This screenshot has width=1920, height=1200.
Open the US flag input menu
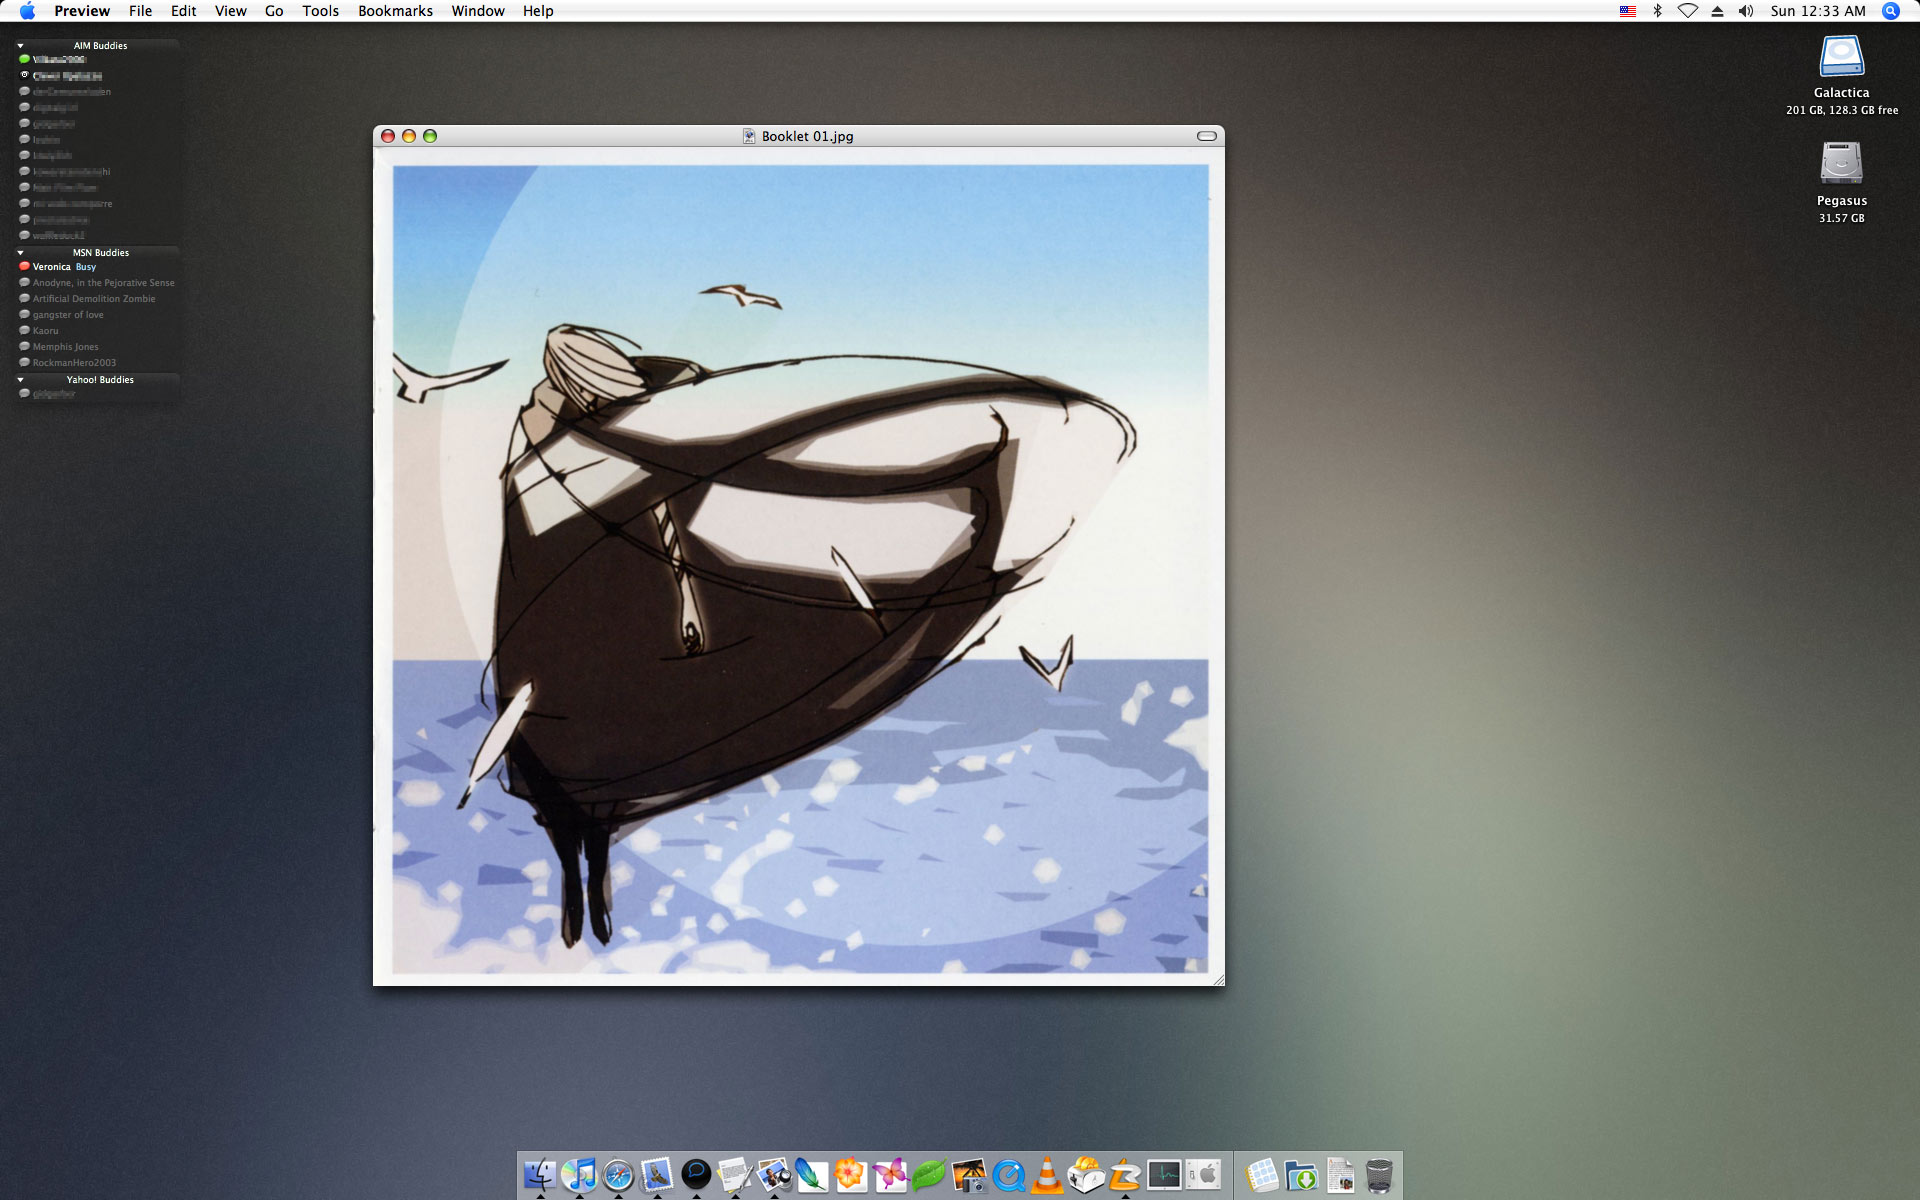[1628, 11]
